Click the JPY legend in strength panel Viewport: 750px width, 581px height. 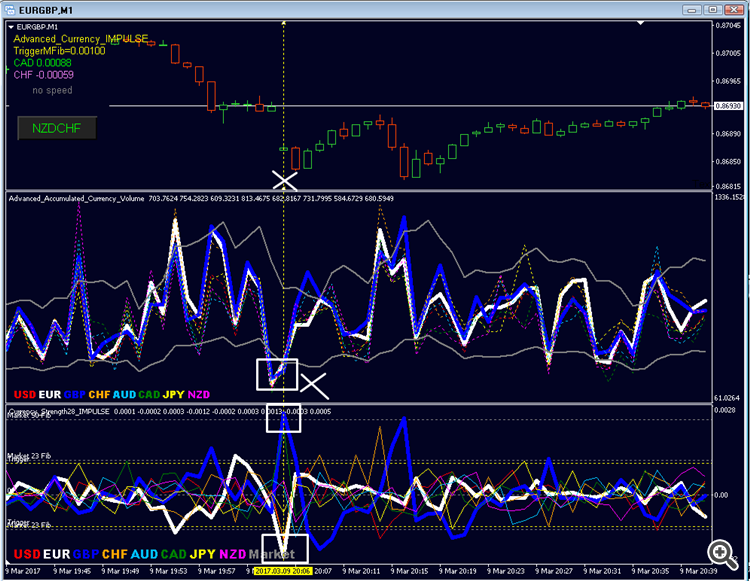point(203,554)
